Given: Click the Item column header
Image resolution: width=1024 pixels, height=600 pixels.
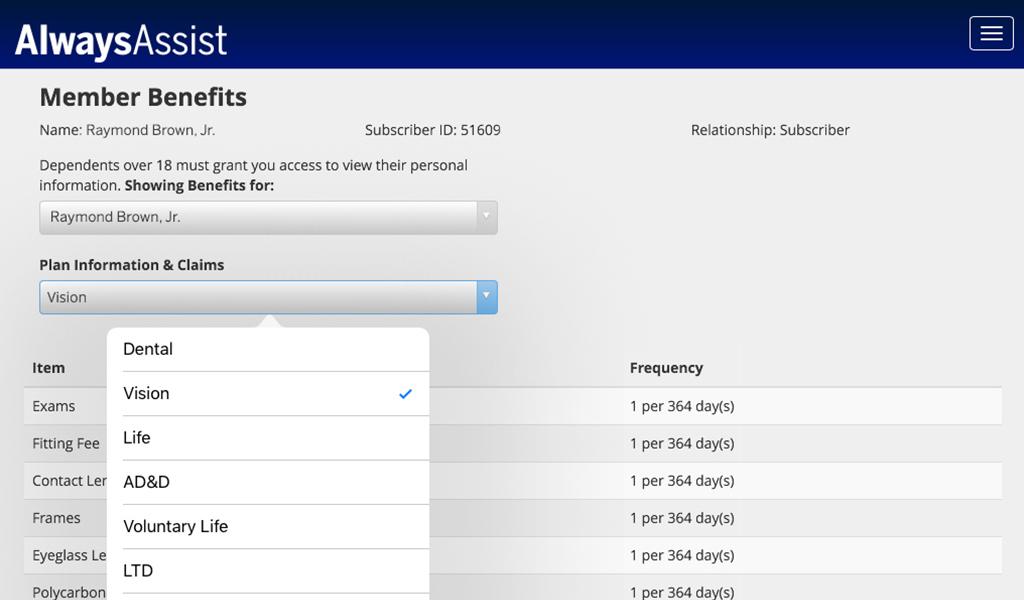Looking at the screenshot, I should (48, 368).
